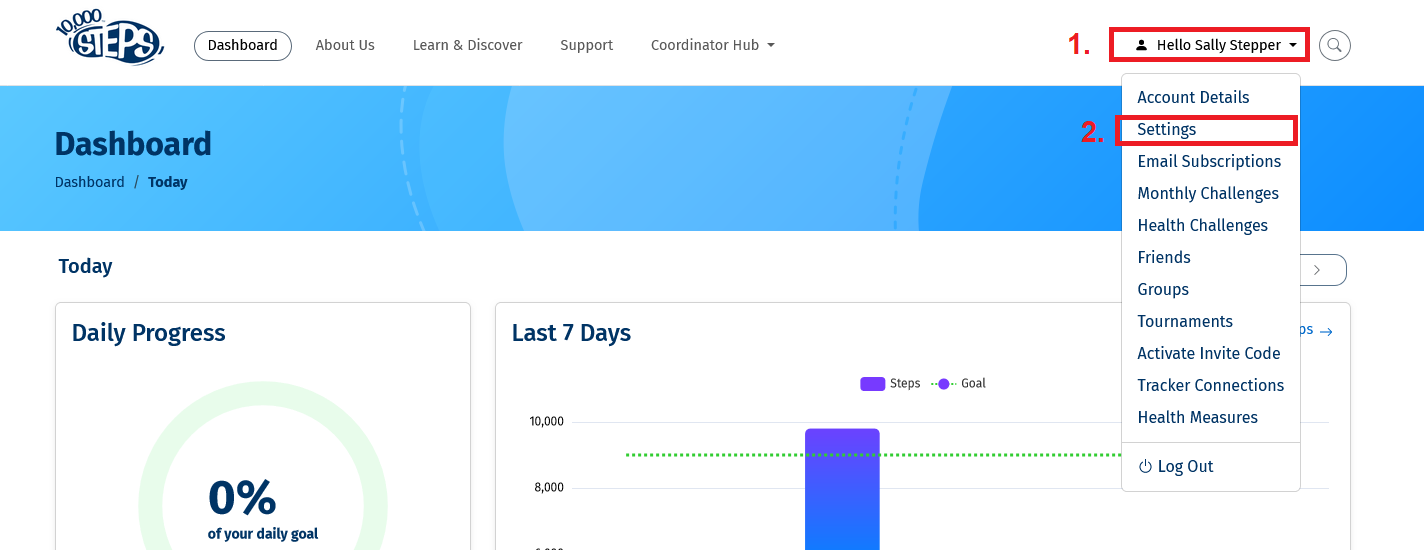Click the Dashboard breadcrumb link
1424x550 pixels.
(90, 182)
